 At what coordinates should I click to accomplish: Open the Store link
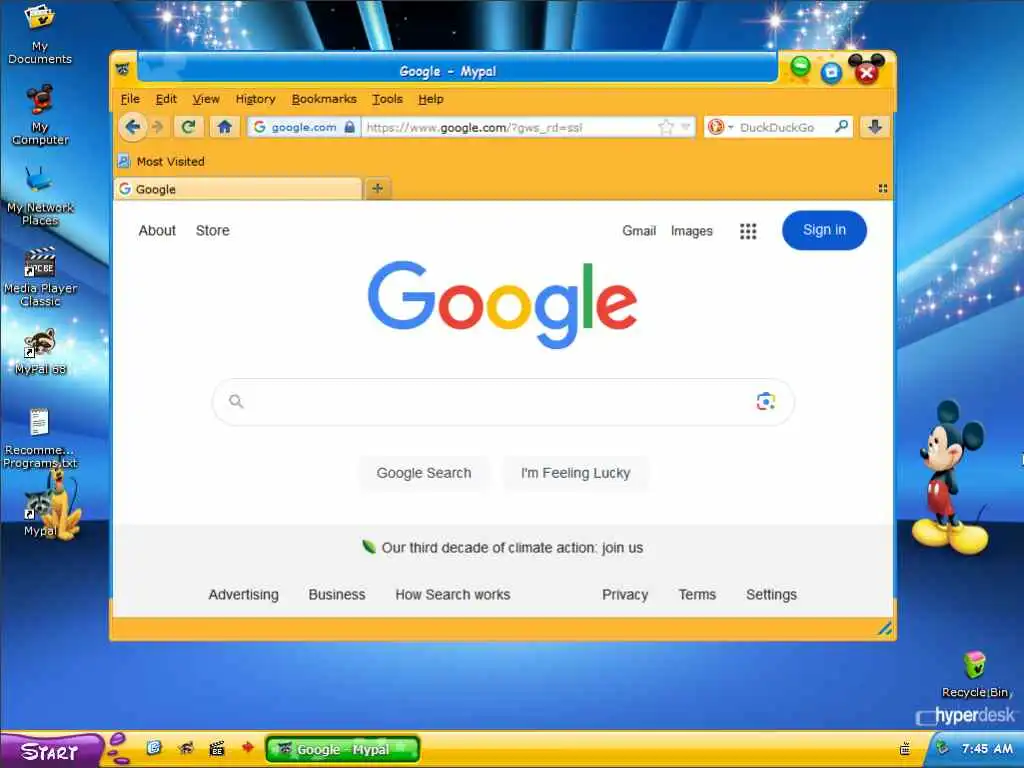212,231
